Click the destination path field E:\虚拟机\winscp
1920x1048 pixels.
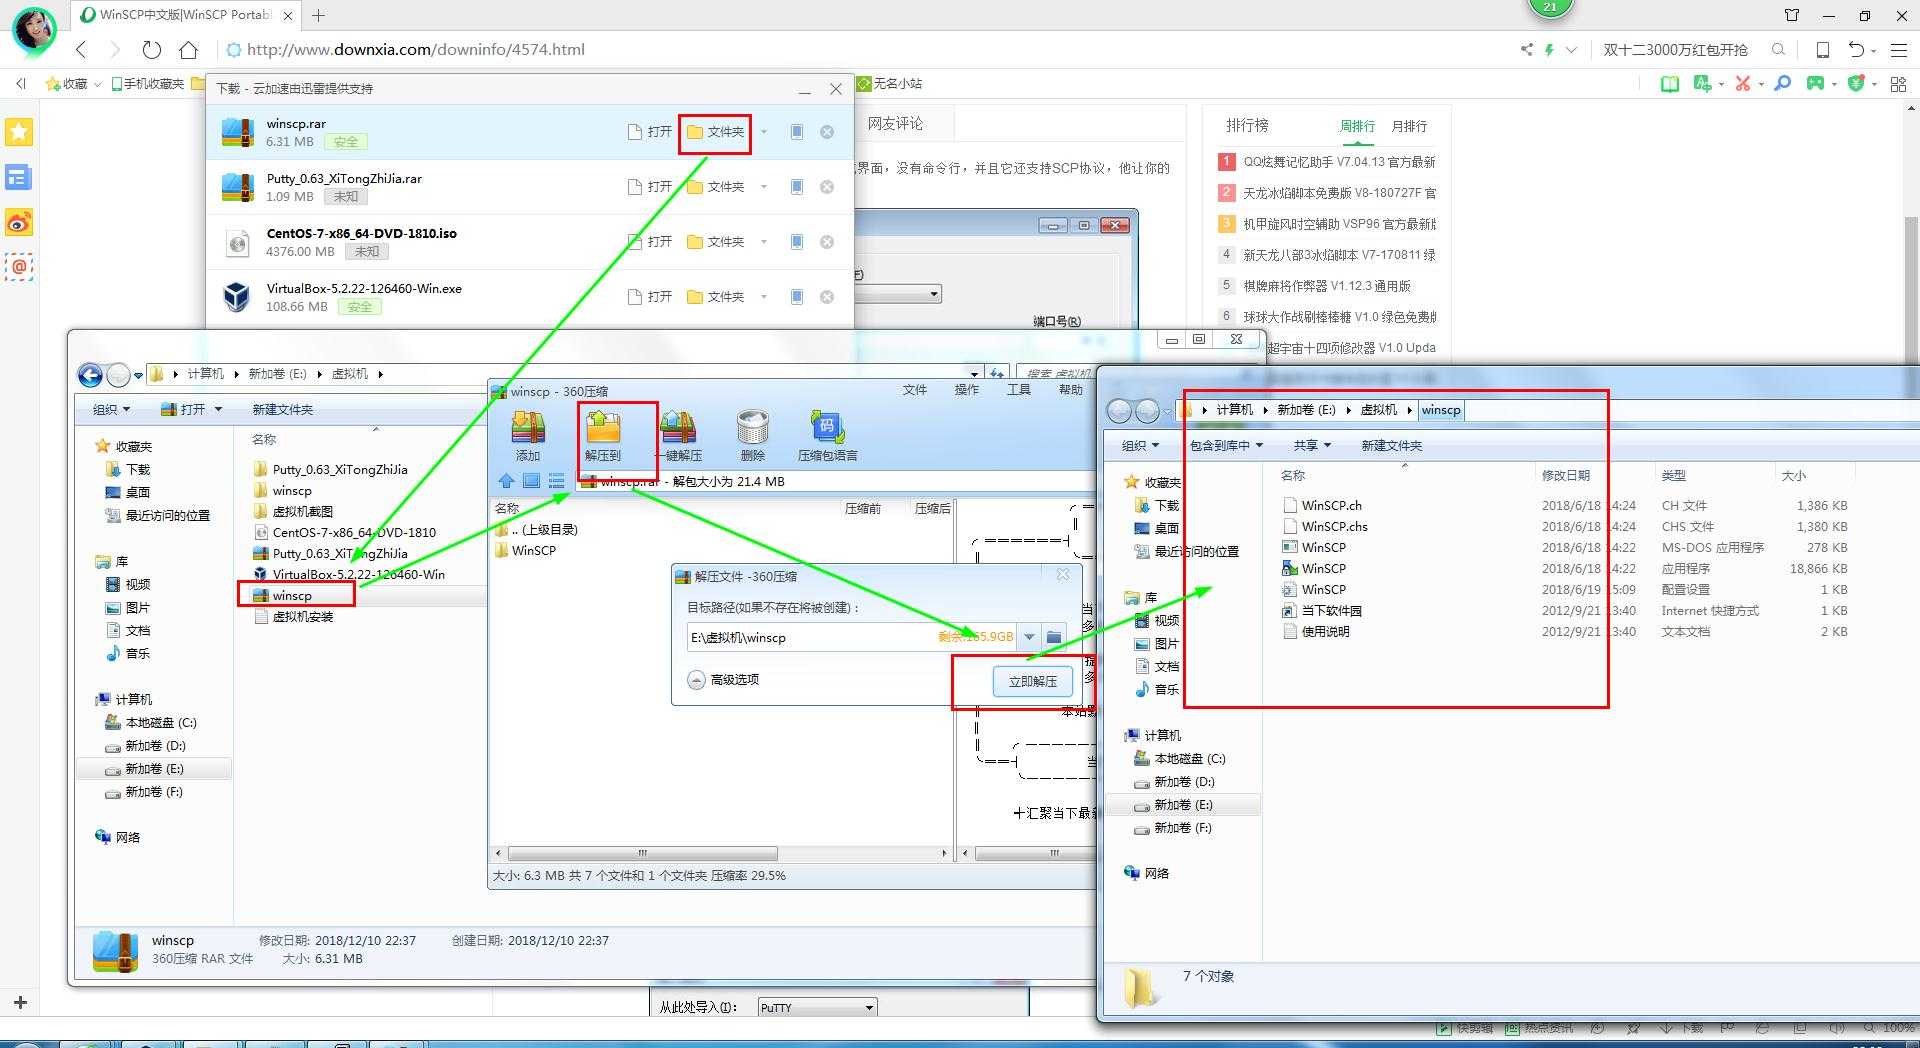tap(853, 637)
